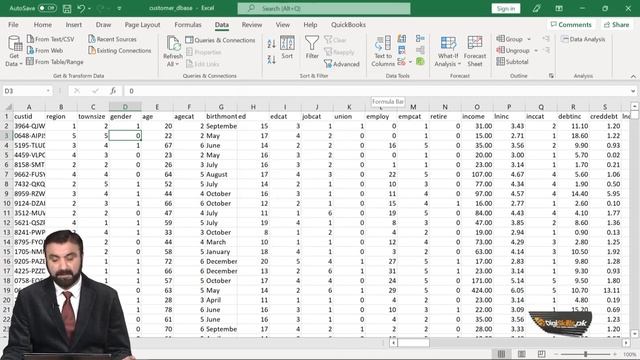Viewport: 640px width, 360px height.
Task: Expand the formula bar
Action: 633,91
